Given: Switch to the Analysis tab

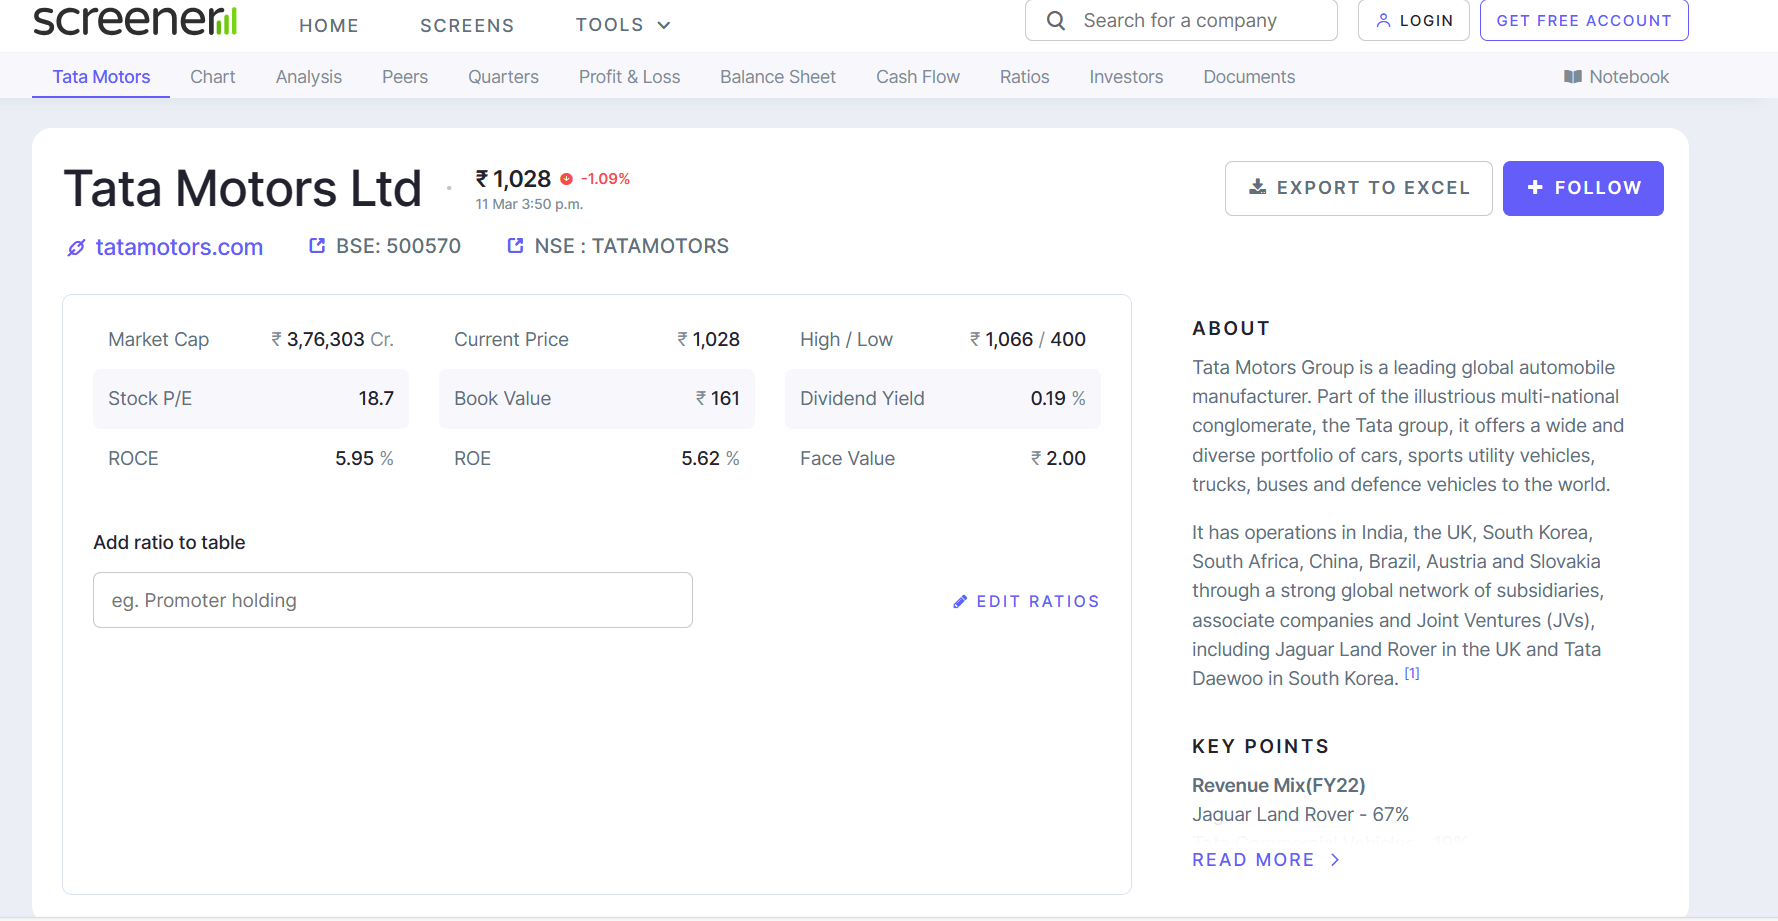Looking at the screenshot, I should (x=309, y=77).
